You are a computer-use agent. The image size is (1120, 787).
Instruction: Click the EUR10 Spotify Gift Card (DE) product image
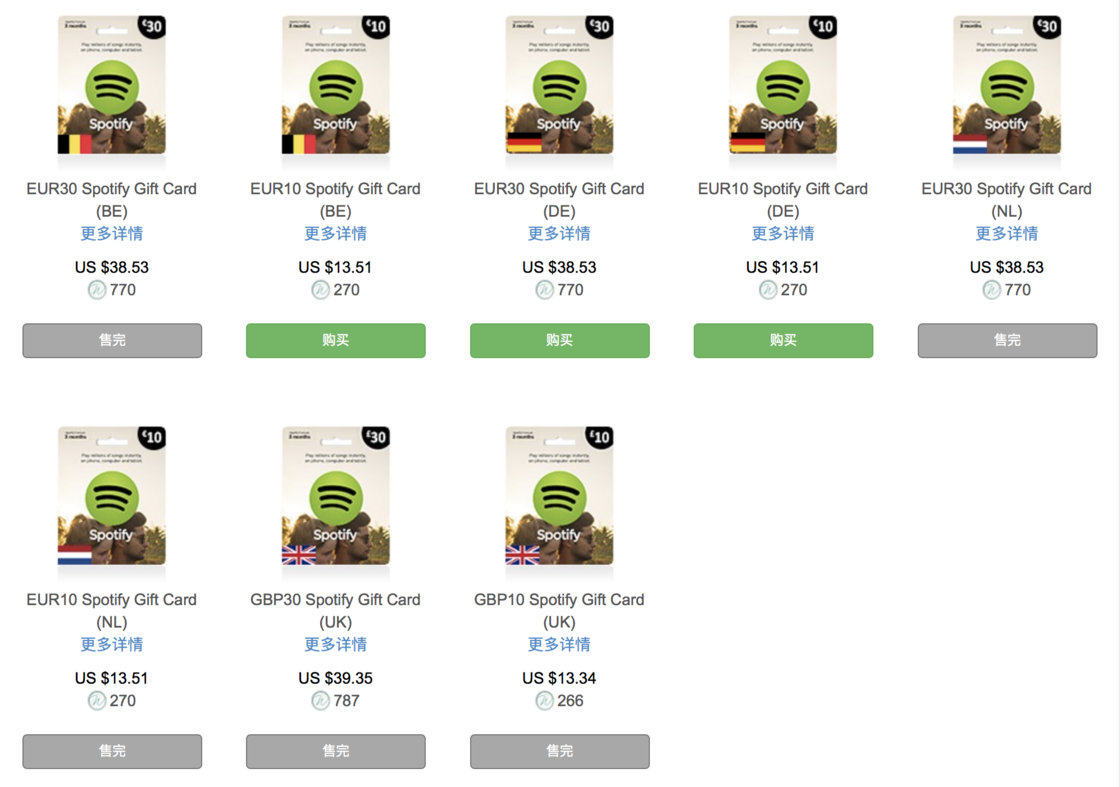click(784, 85)
